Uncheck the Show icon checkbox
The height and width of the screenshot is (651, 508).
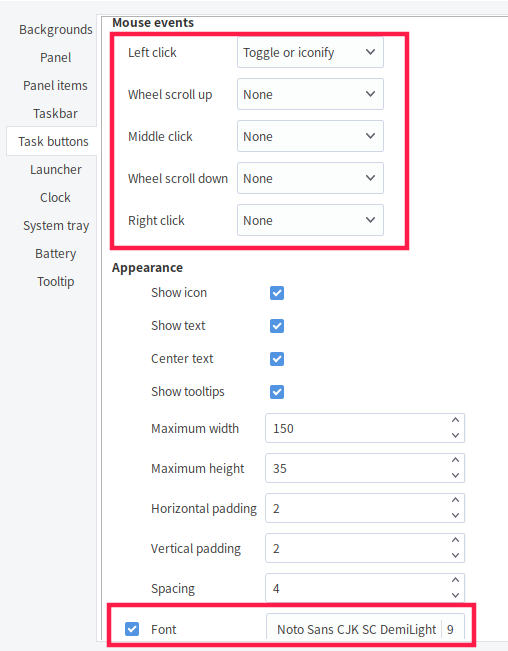click(x=277, y=293)
